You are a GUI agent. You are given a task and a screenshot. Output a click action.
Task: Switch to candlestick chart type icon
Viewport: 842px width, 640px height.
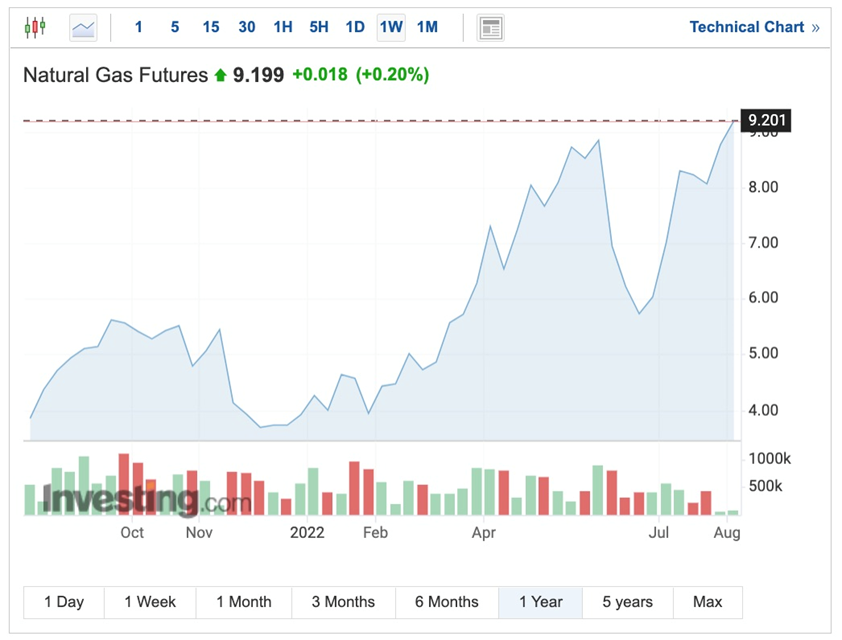pyautogui.click(x=35, y=27)
